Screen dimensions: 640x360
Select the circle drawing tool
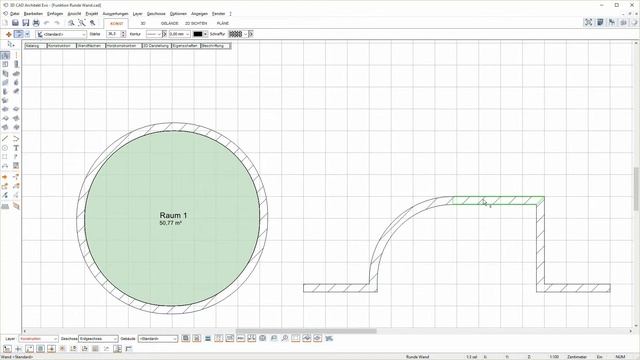point(5,148)
